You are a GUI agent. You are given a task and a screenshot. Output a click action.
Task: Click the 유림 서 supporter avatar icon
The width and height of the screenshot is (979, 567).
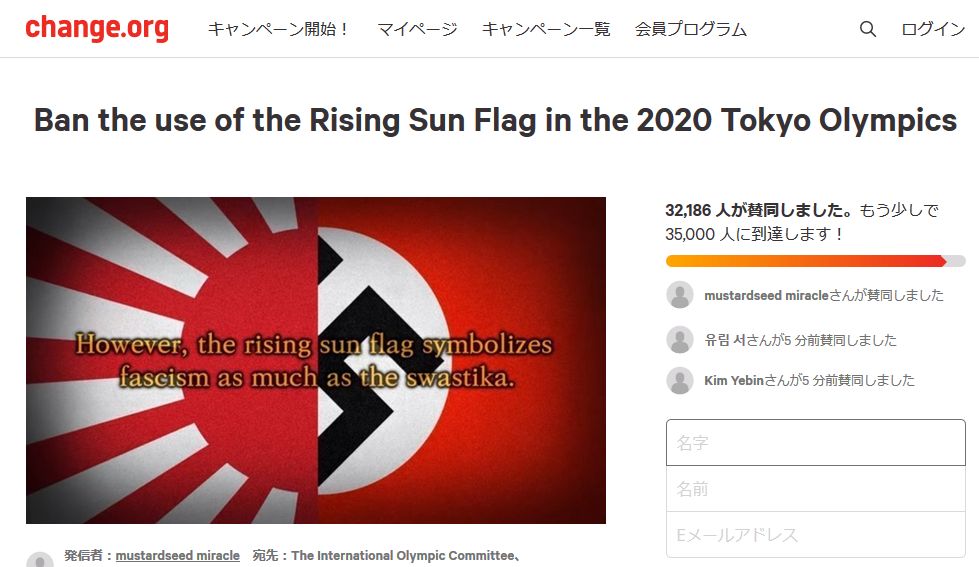coord(680,340)
